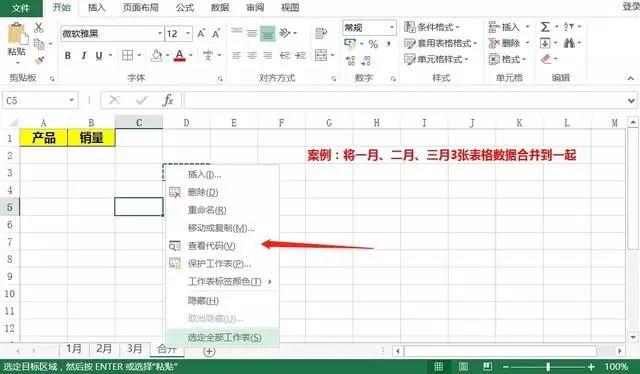Click the text orientation icon
The image size is (640, 374).
tap(285, 33)
